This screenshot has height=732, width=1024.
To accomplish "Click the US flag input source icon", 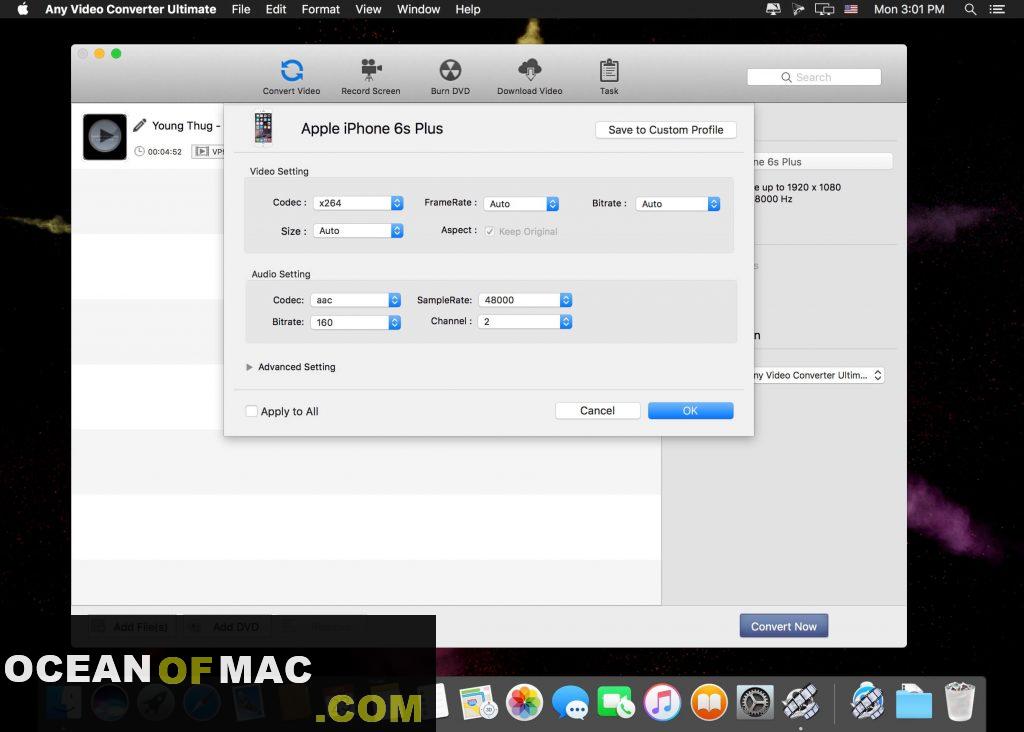I will click(x=851, y=9).
